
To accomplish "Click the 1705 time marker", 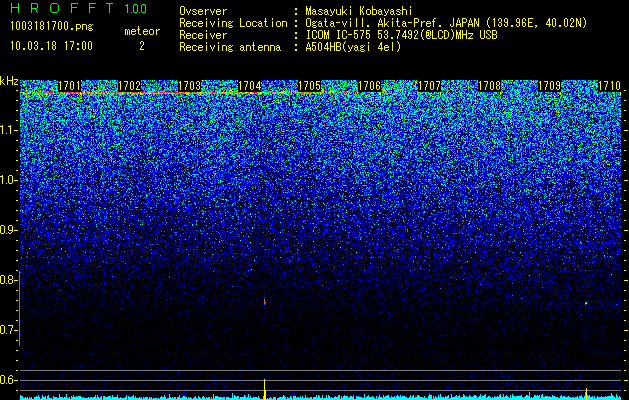I will pos(310,86).
